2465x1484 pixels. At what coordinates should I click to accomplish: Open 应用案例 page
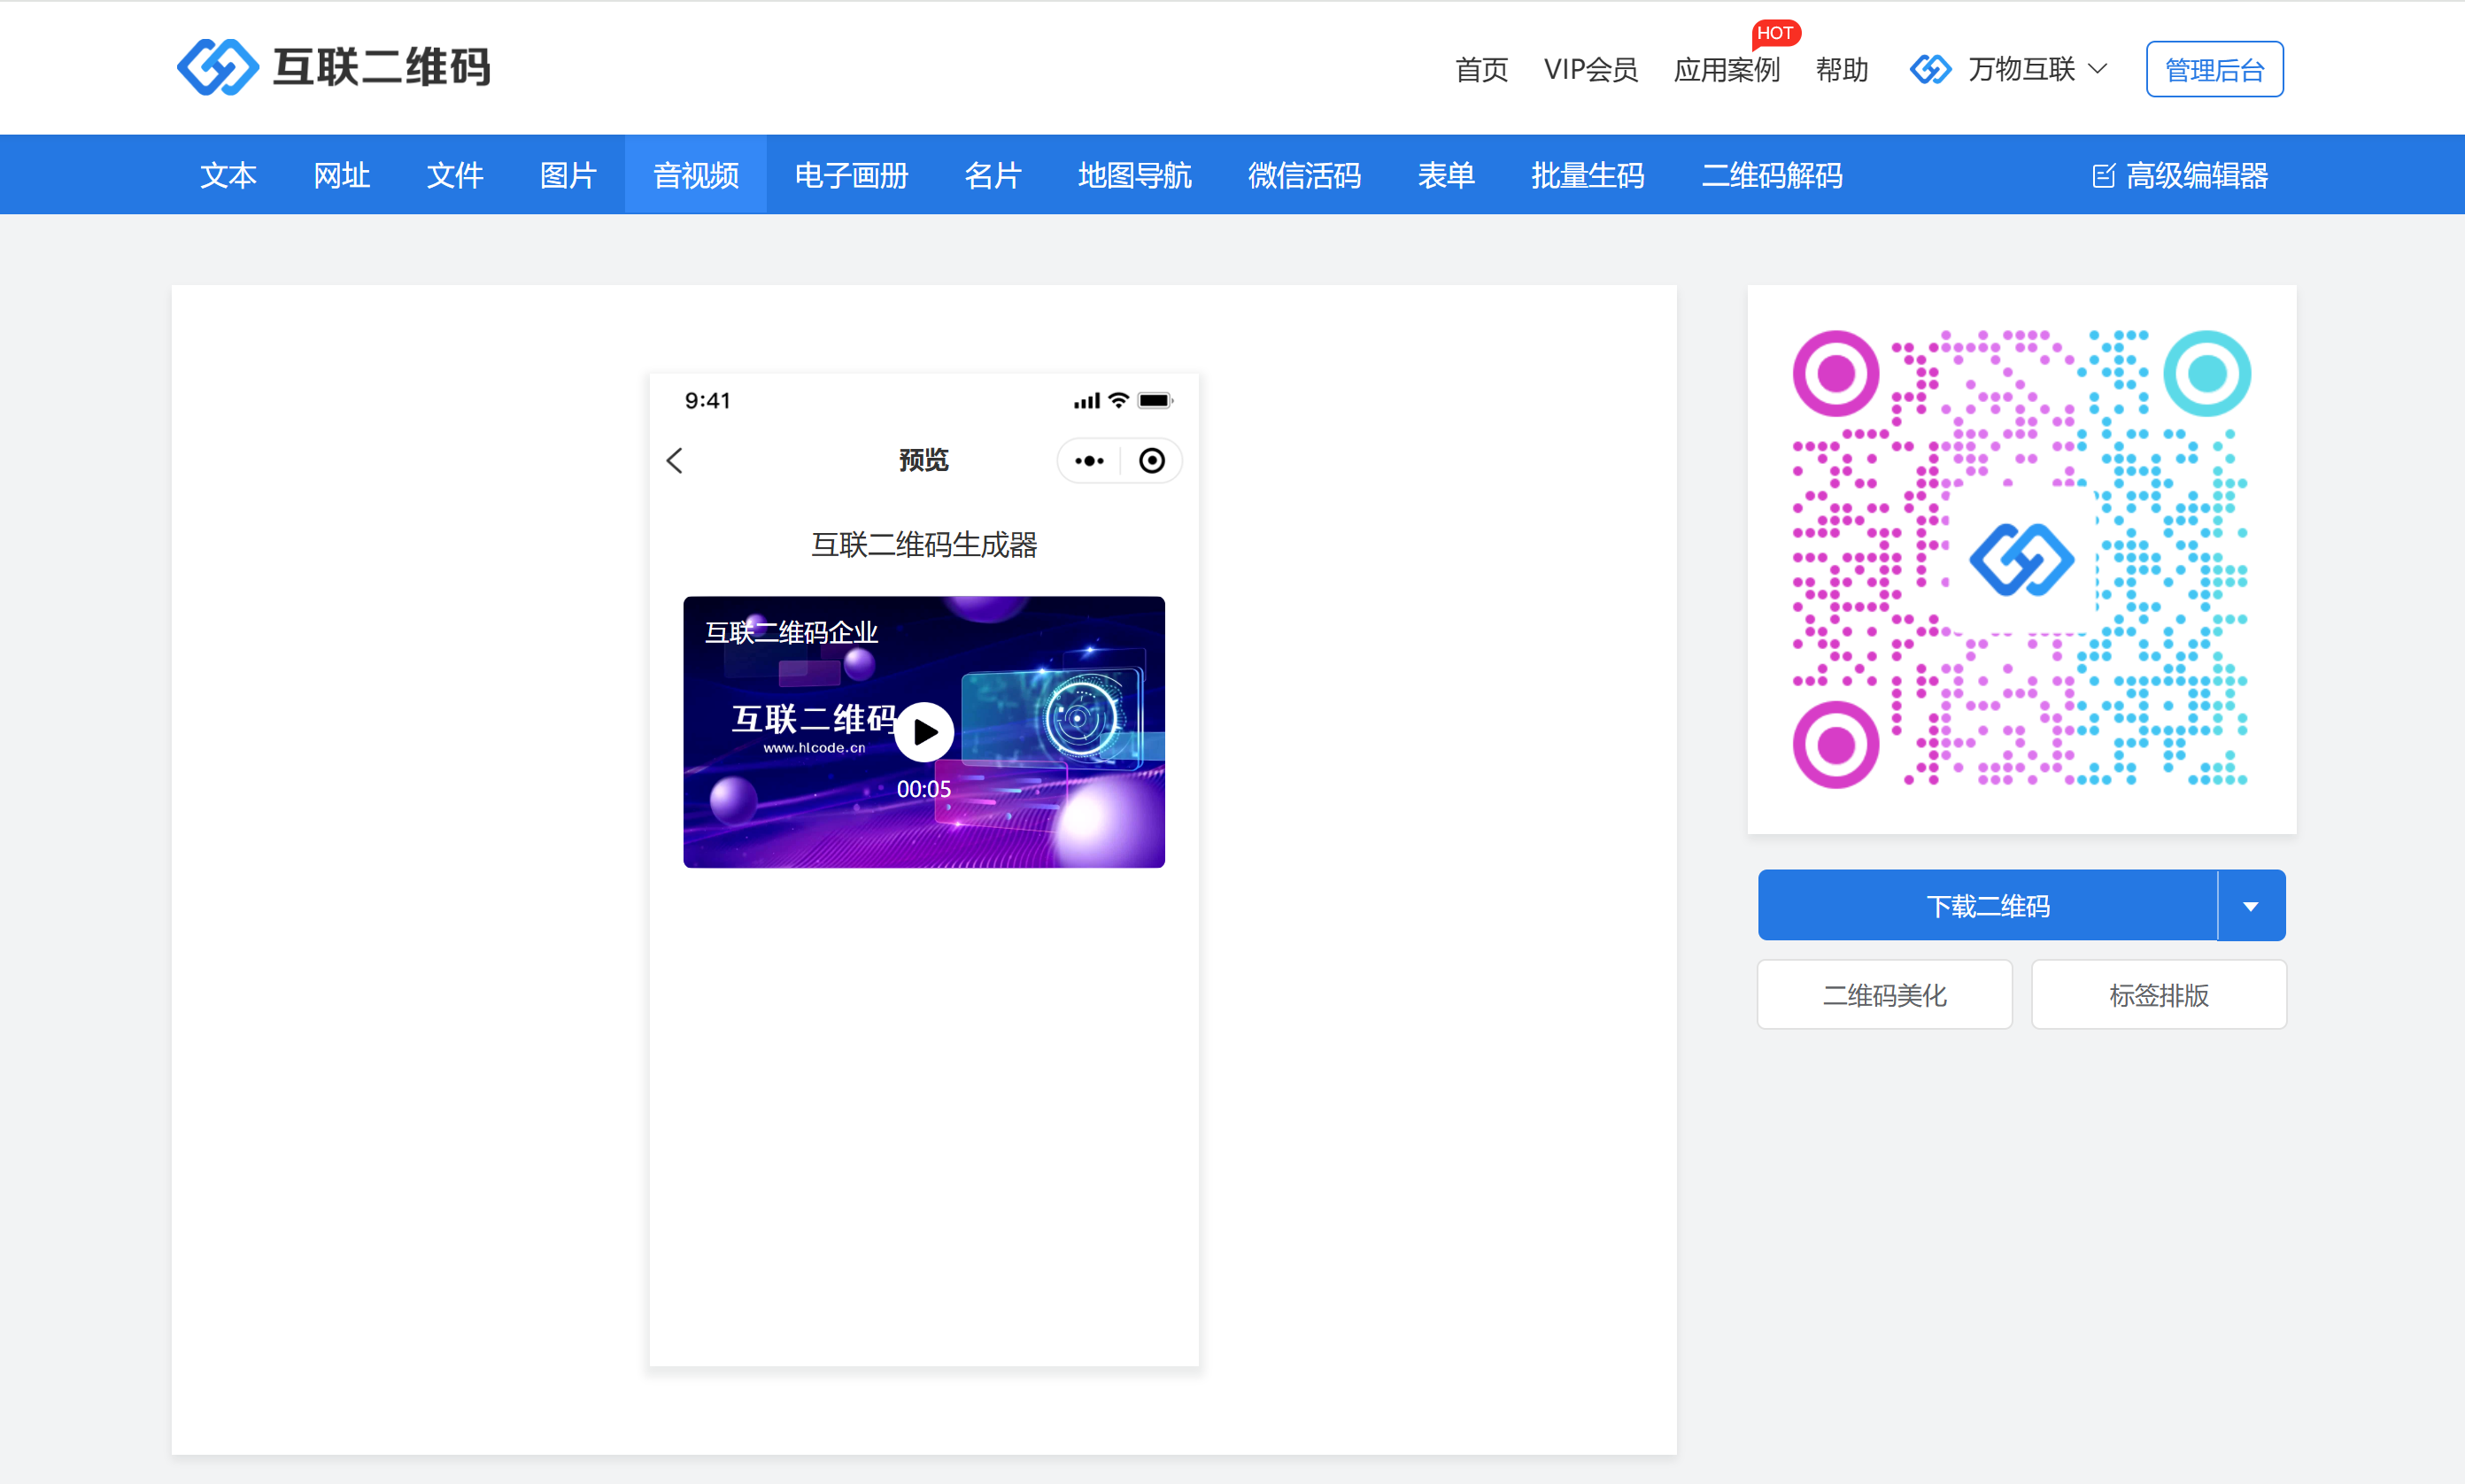coord(1727,69)
